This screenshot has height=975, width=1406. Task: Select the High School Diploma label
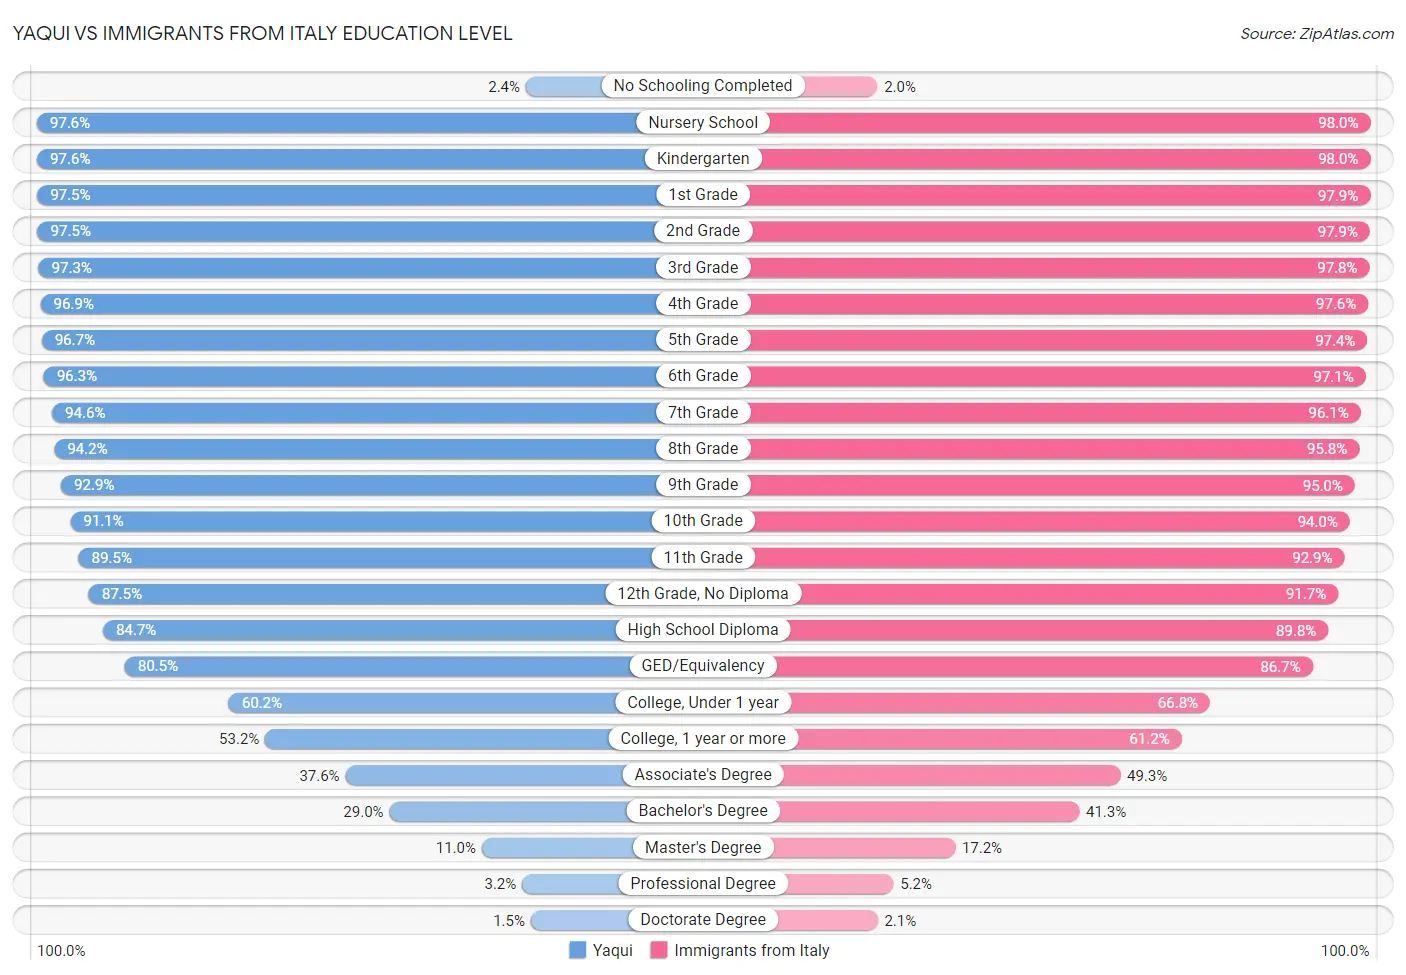702,630
